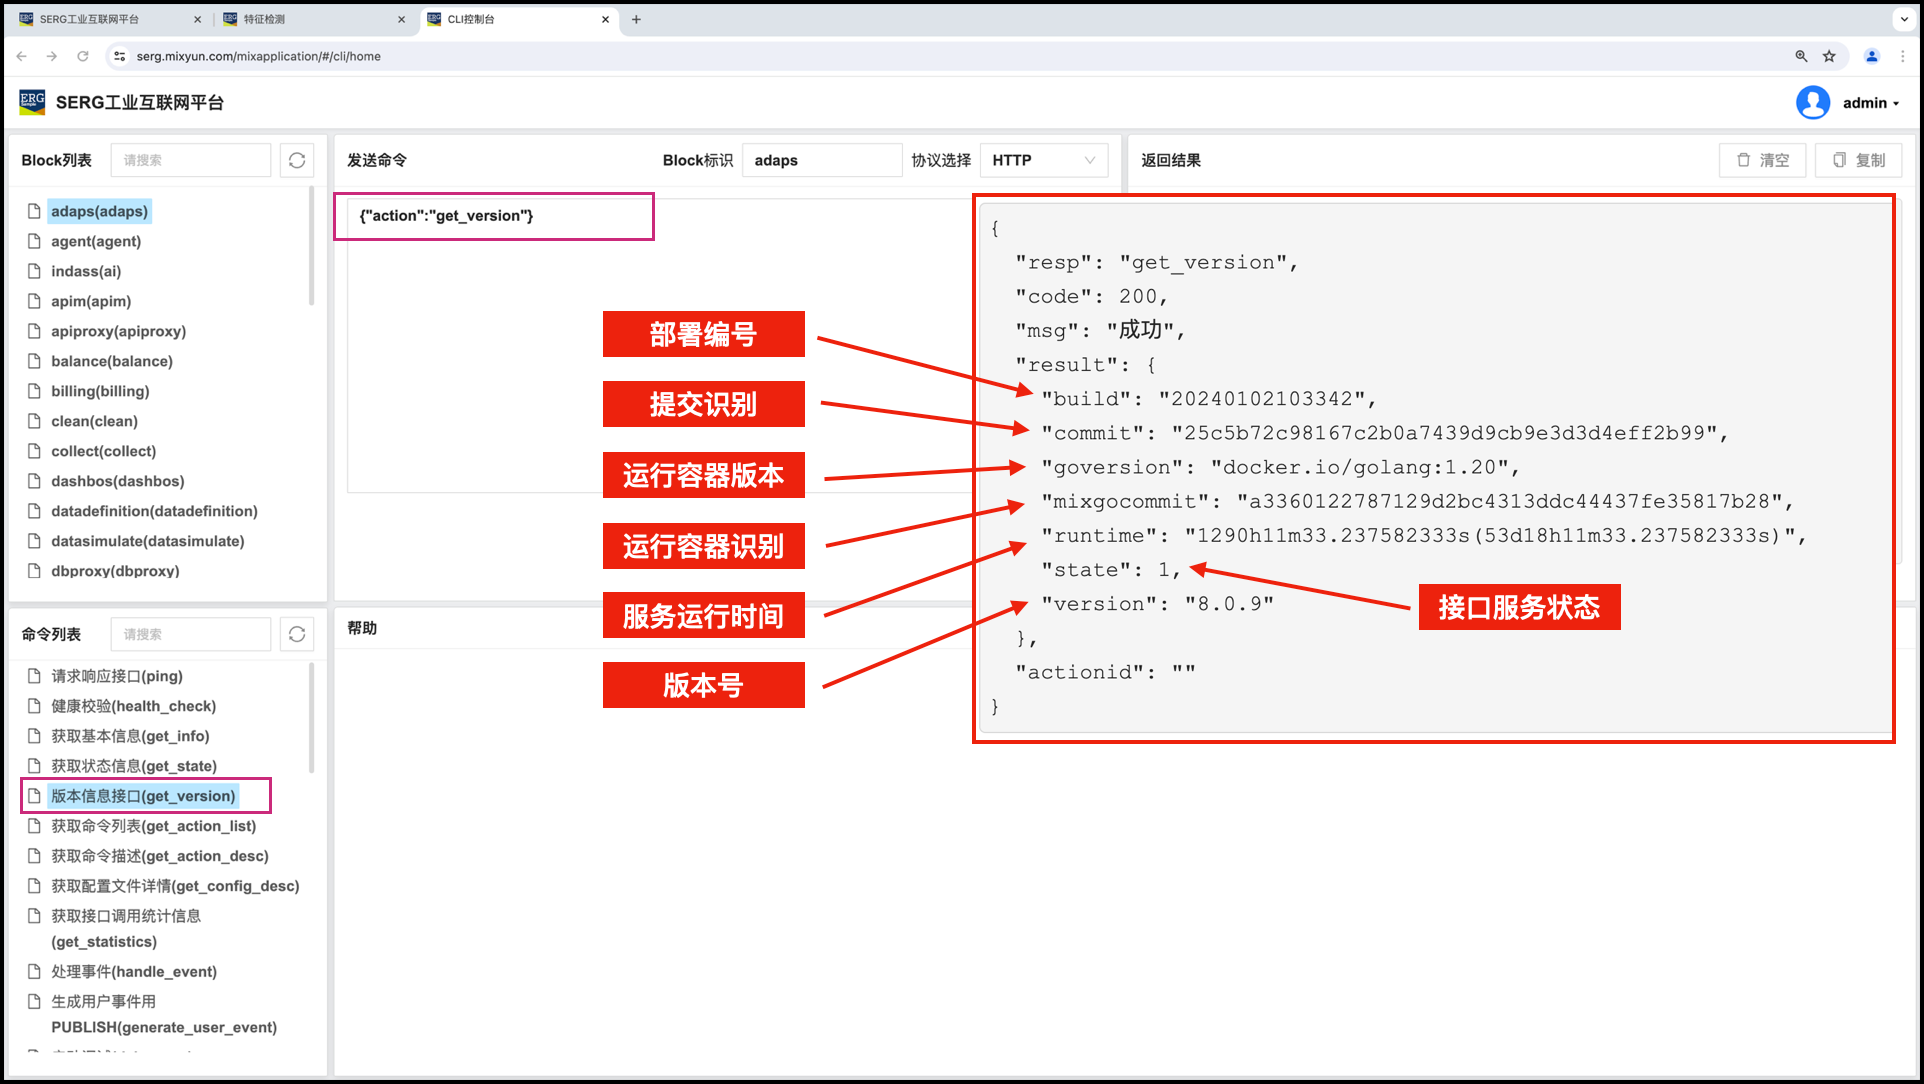Click the 清空 clear button
1924x1084 pixels.
(x=1764, y=160)
